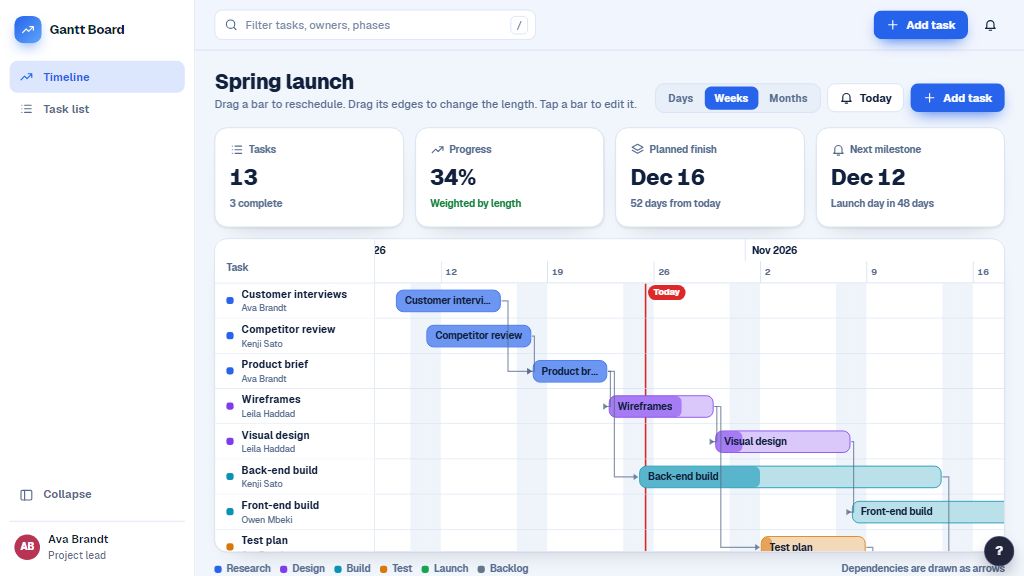Open the help question mark button
The height and width of the screenshot is (576, 1024).
point(999,551)
